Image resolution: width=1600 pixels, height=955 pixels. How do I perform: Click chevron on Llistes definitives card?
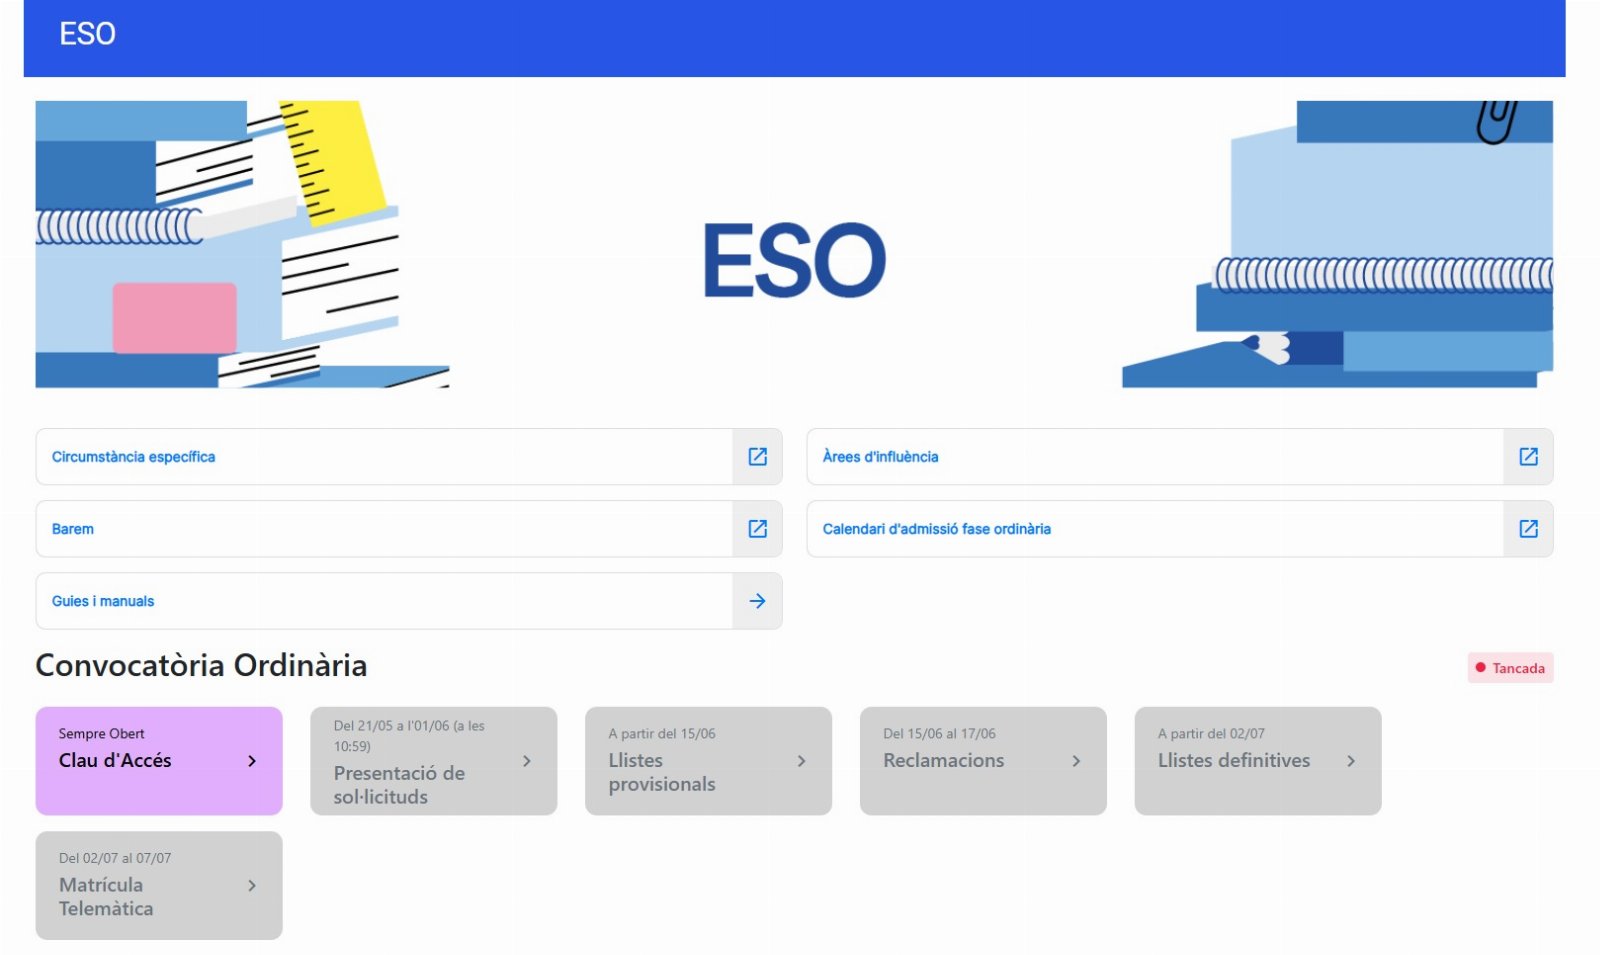click(x=1351, y=761)
